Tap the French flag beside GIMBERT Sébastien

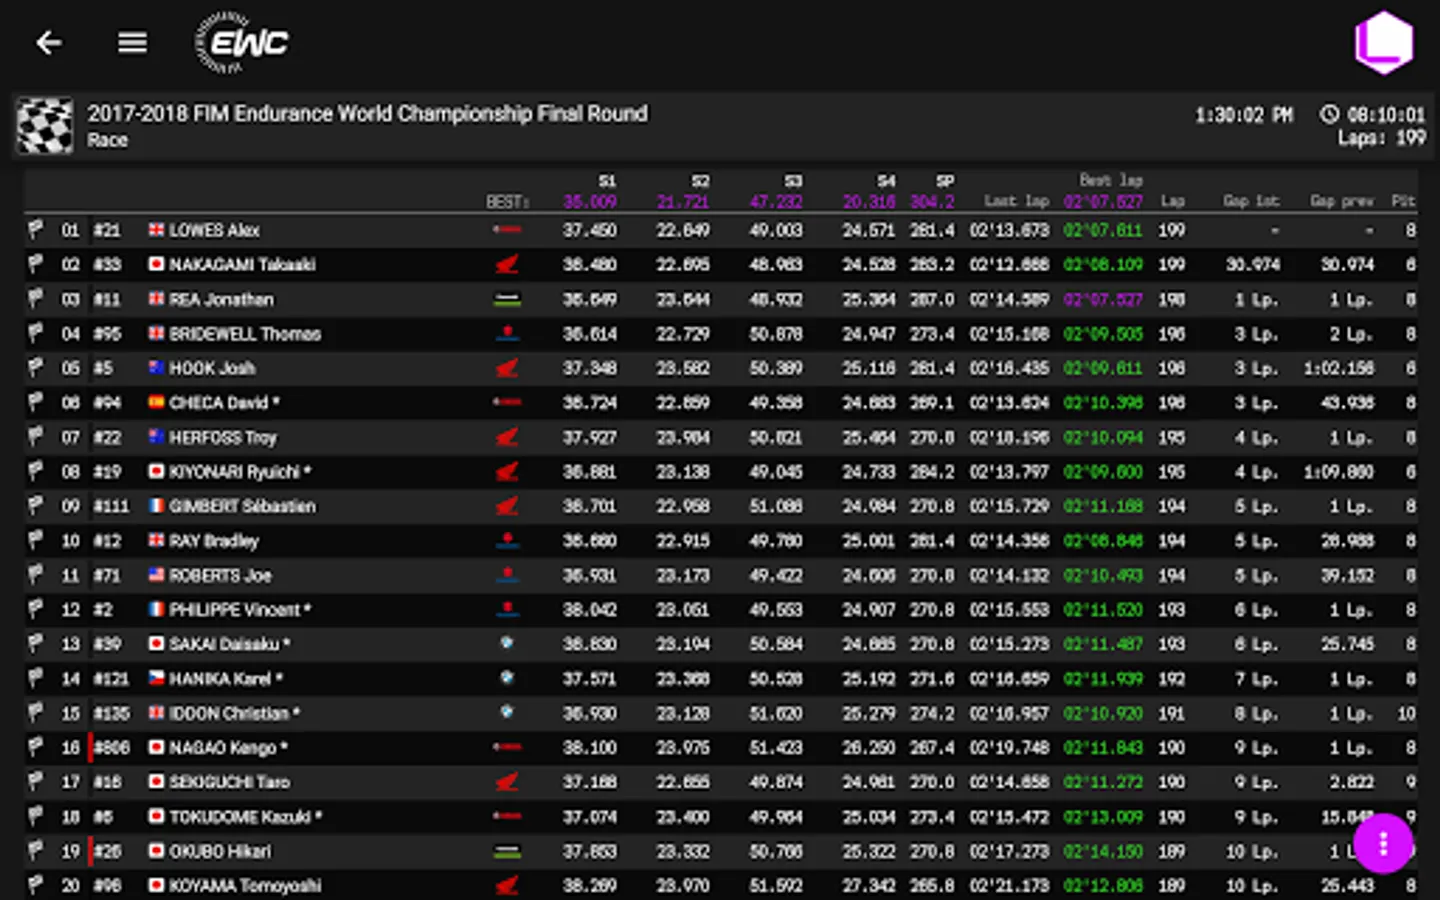click(156, 506)
